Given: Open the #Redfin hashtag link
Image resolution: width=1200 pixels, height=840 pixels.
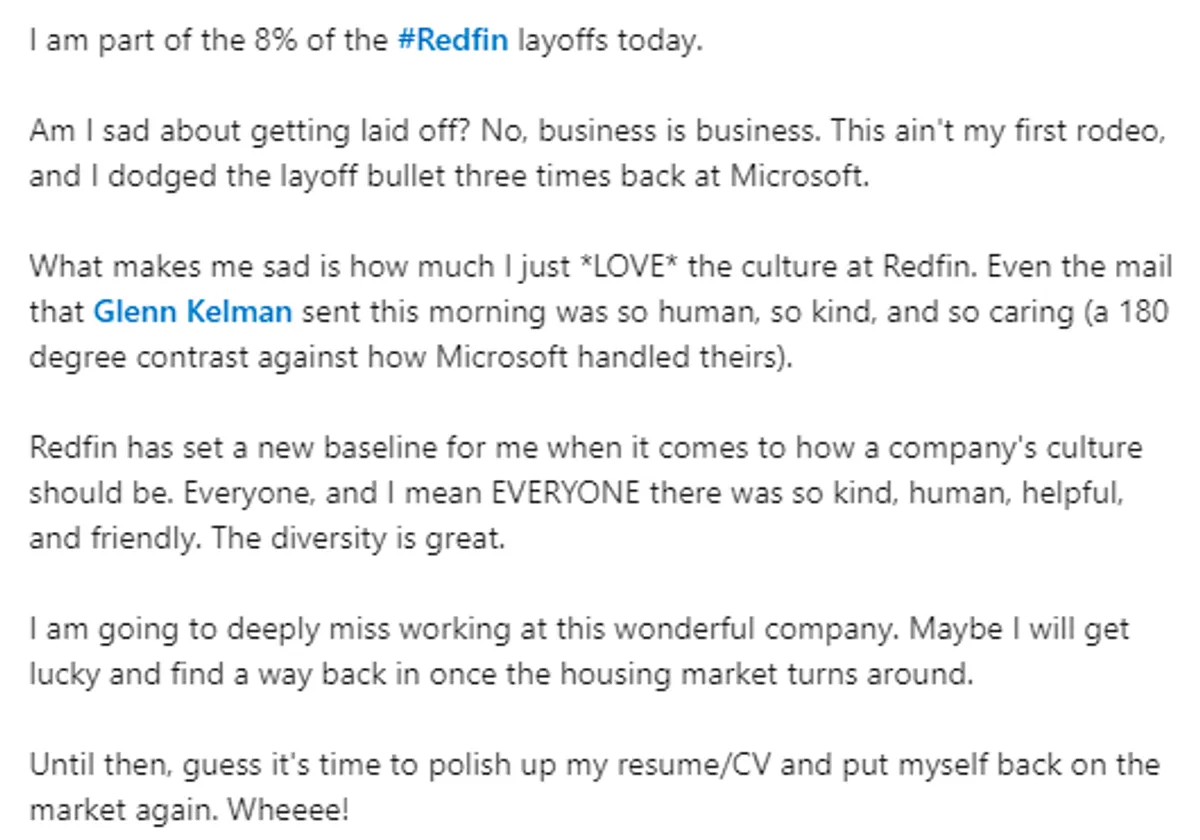Looking at the screenshot, I should point(452,43).
